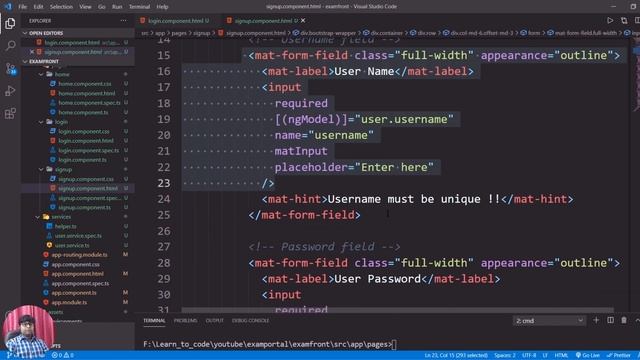Click the VS Code logo in title bar
Image resolution: width=640 pixels, height=360 pixels.
tap(8, 7)
